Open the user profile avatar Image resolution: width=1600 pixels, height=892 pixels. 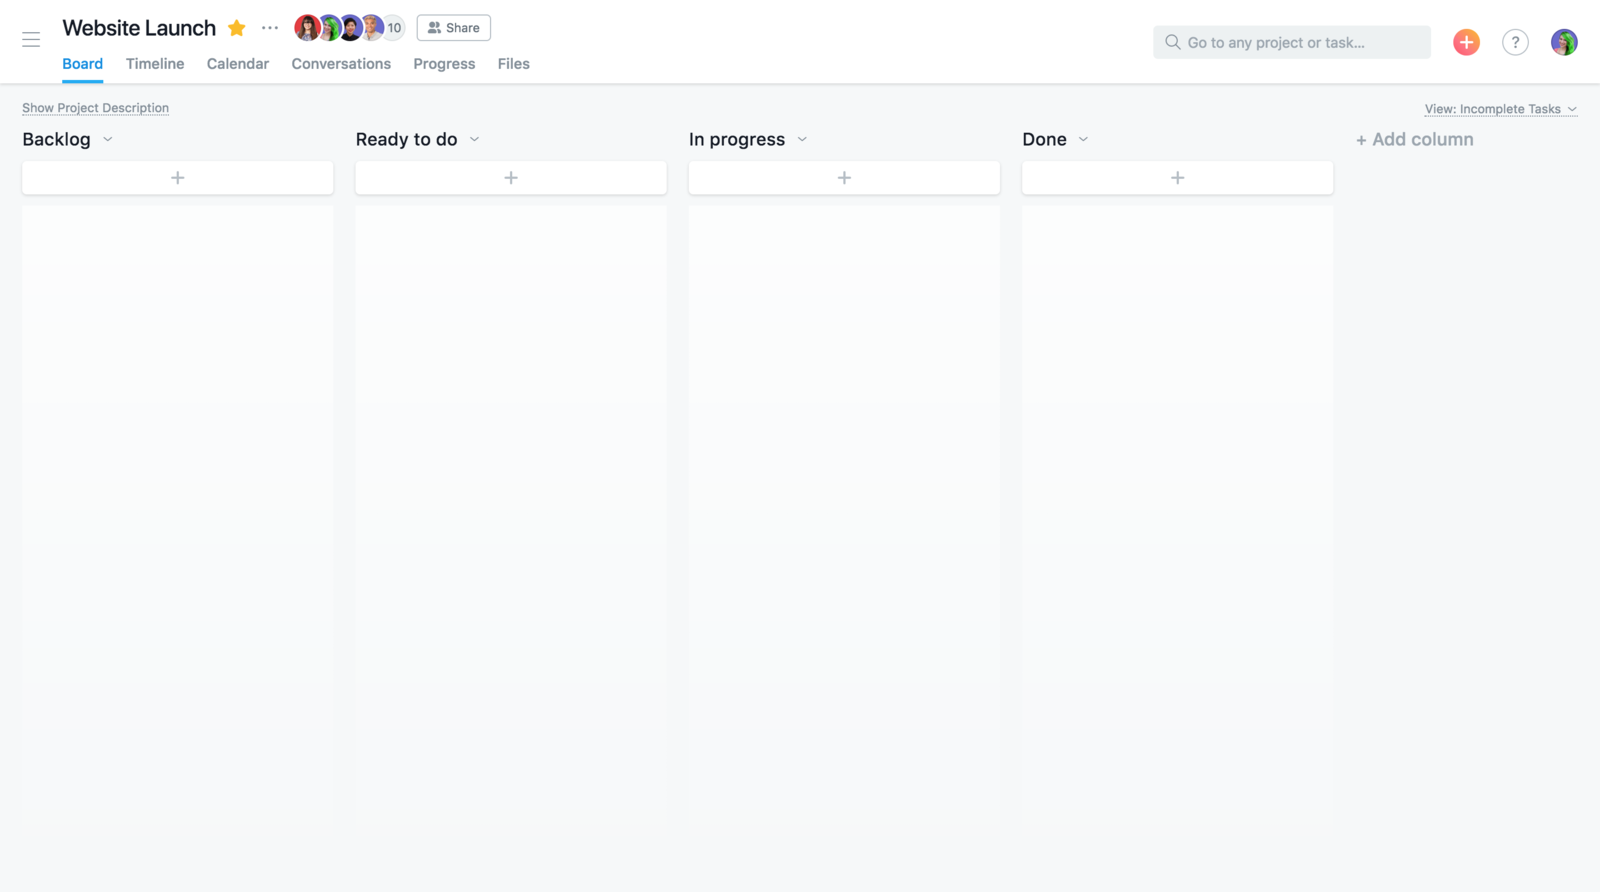pyautogui.click(x=1564, y=42)
